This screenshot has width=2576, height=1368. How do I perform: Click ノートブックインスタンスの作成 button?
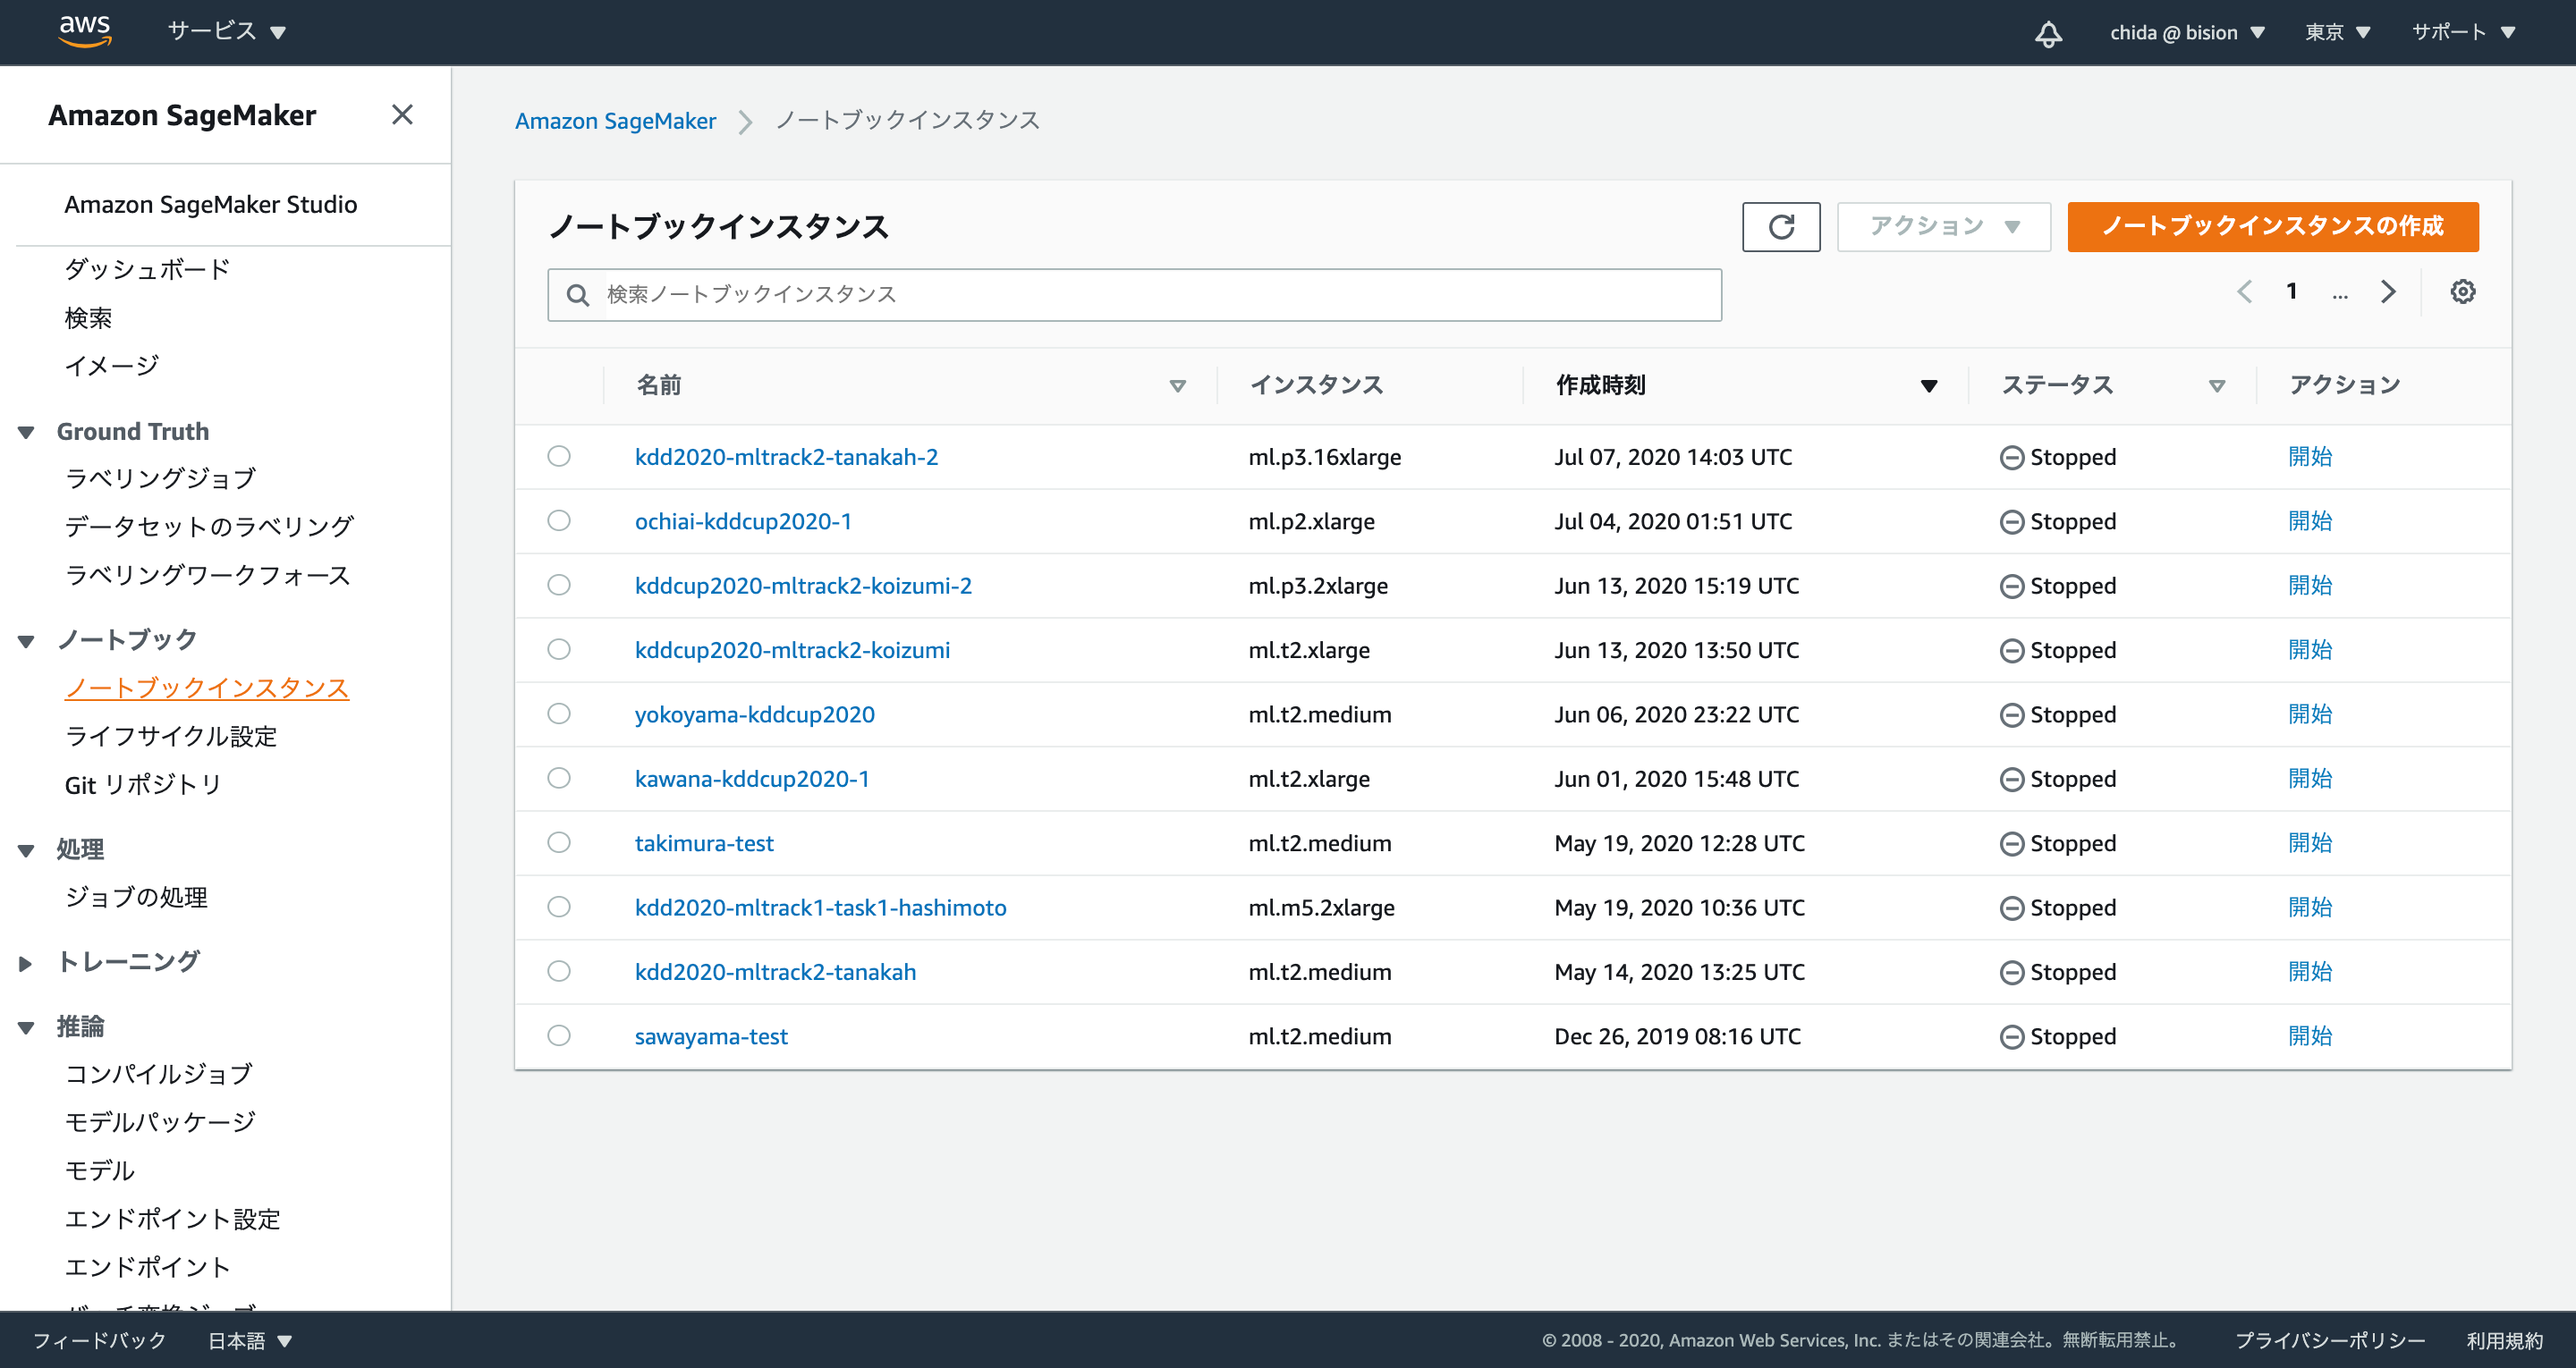click(2272, 227)
